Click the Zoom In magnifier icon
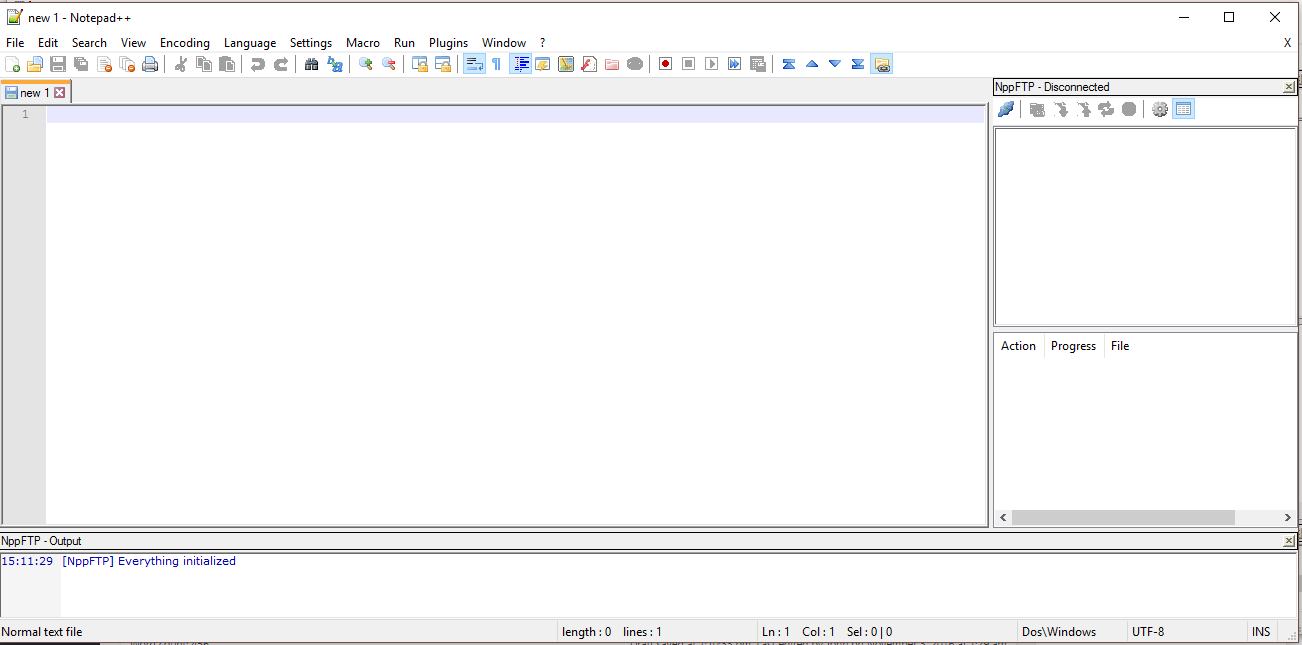Viewport: 1302px width, 645px height. coord(366,64)
